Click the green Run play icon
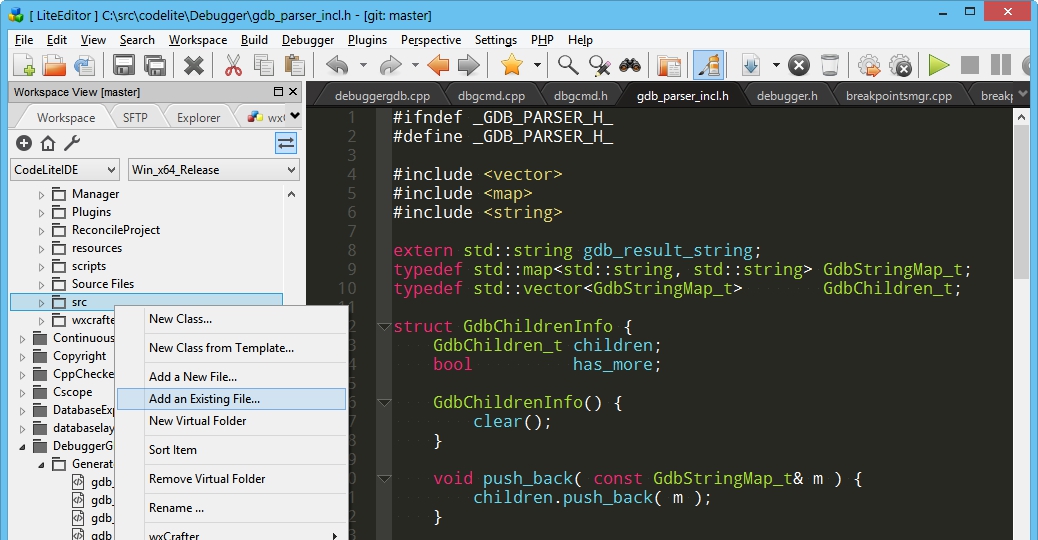 (x=938, y=66)
